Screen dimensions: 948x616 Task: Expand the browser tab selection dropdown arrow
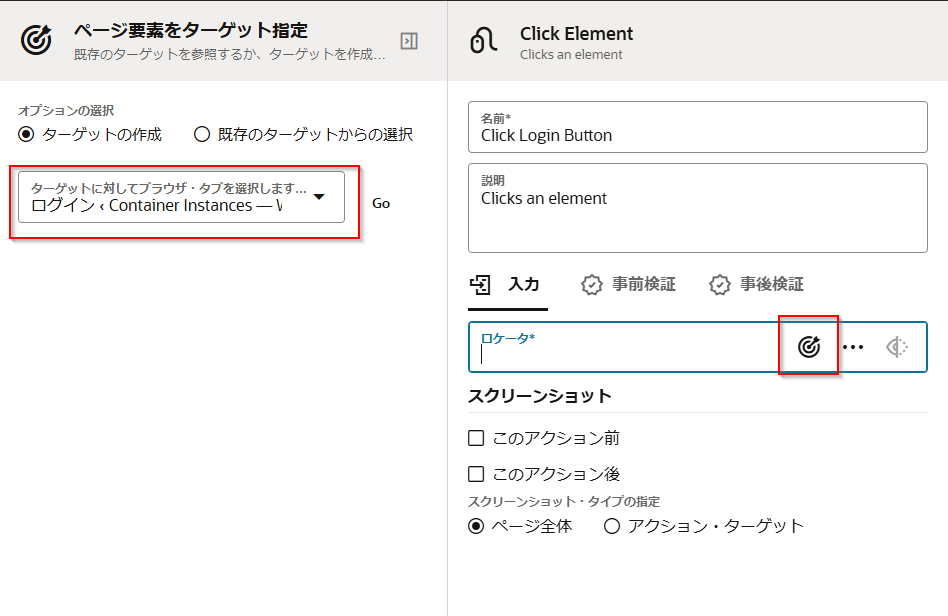(x=319, y=196)
